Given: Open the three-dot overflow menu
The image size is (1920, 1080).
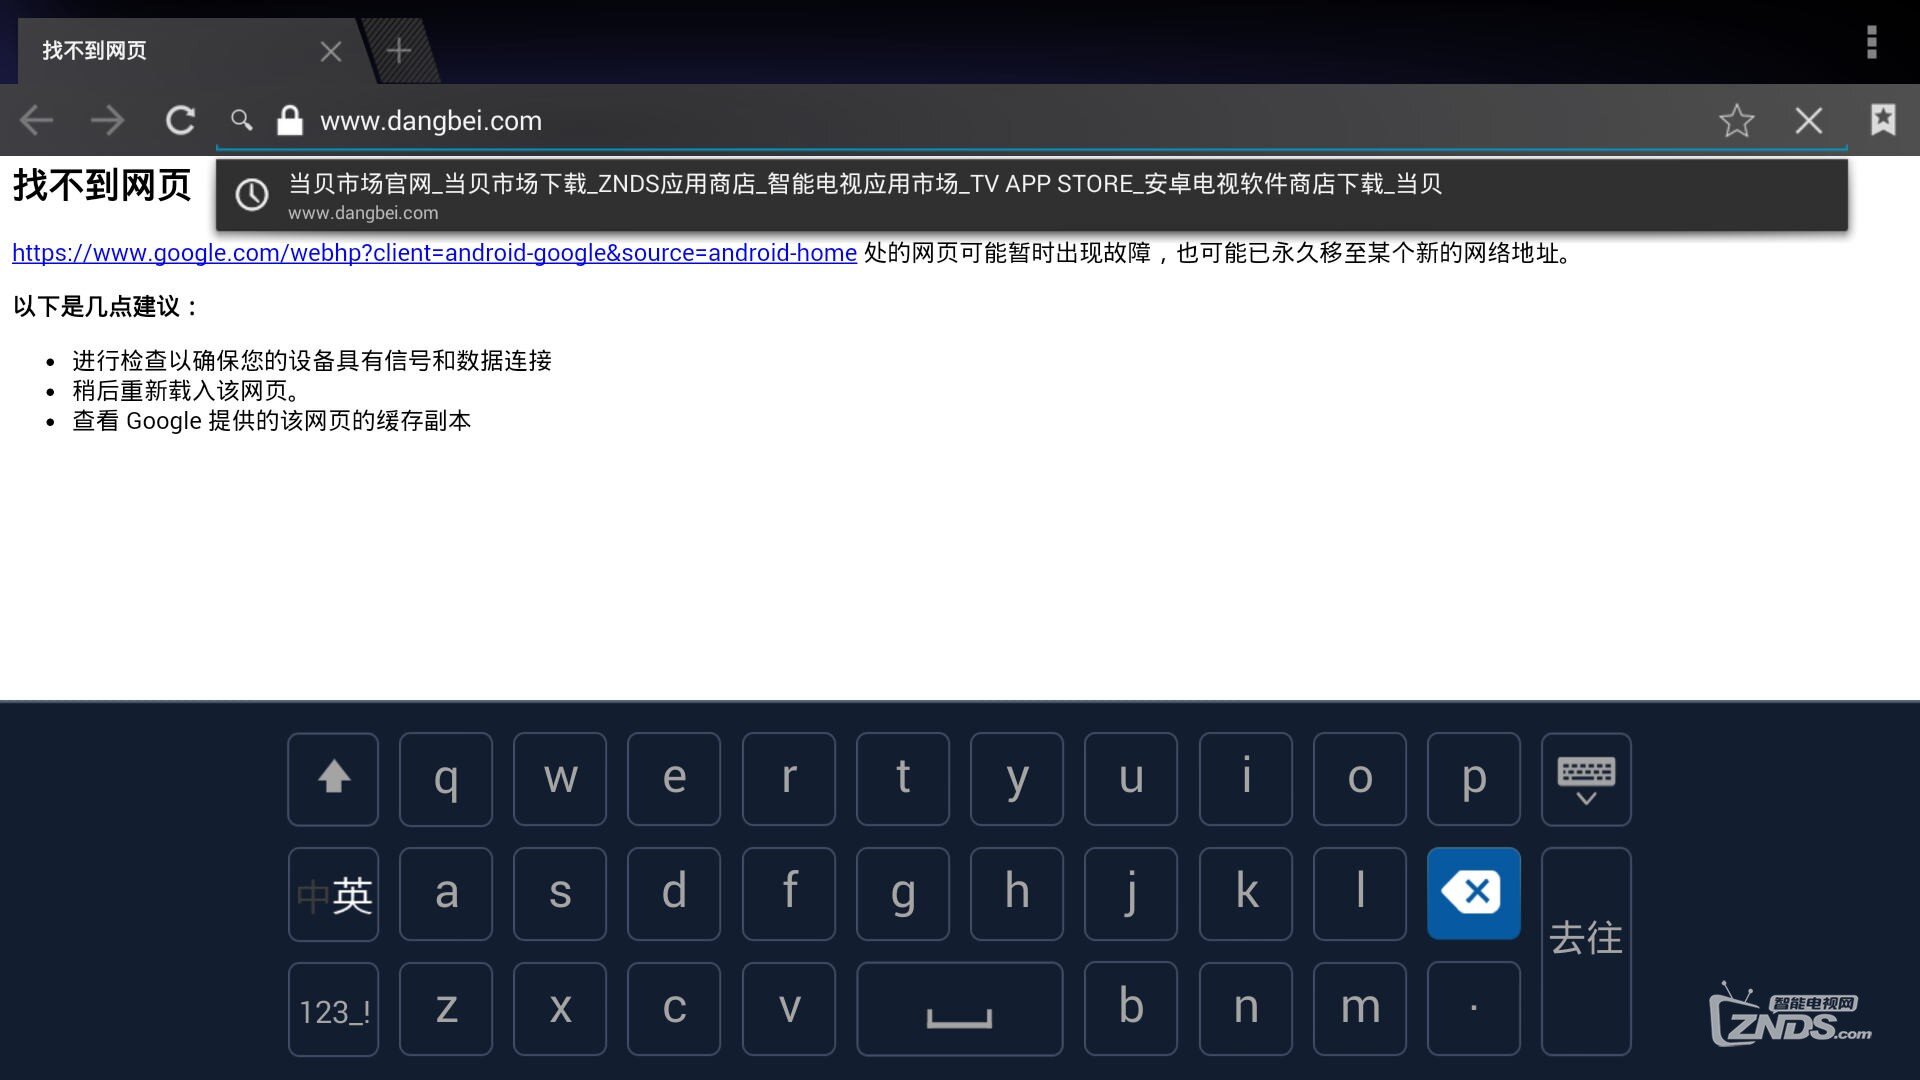Looking at the screenshot, I should [1871, 43].
